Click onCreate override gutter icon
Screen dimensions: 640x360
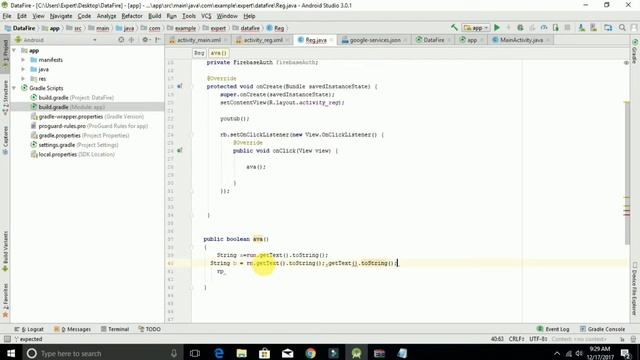[180, 86]
